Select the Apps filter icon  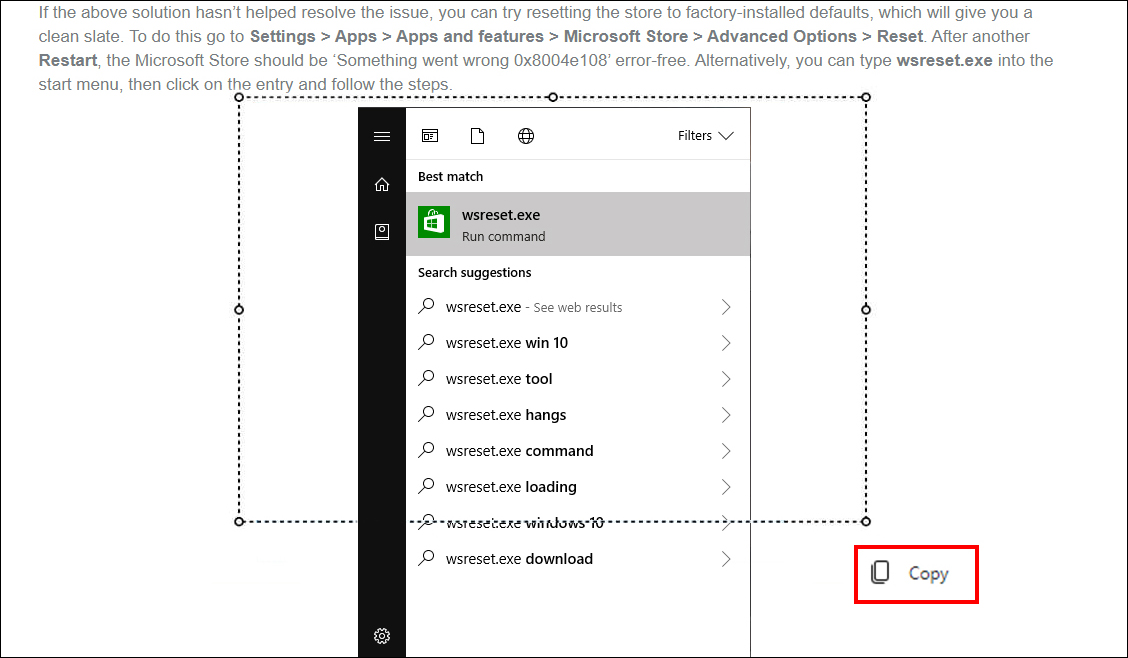[x=430, y=136]
